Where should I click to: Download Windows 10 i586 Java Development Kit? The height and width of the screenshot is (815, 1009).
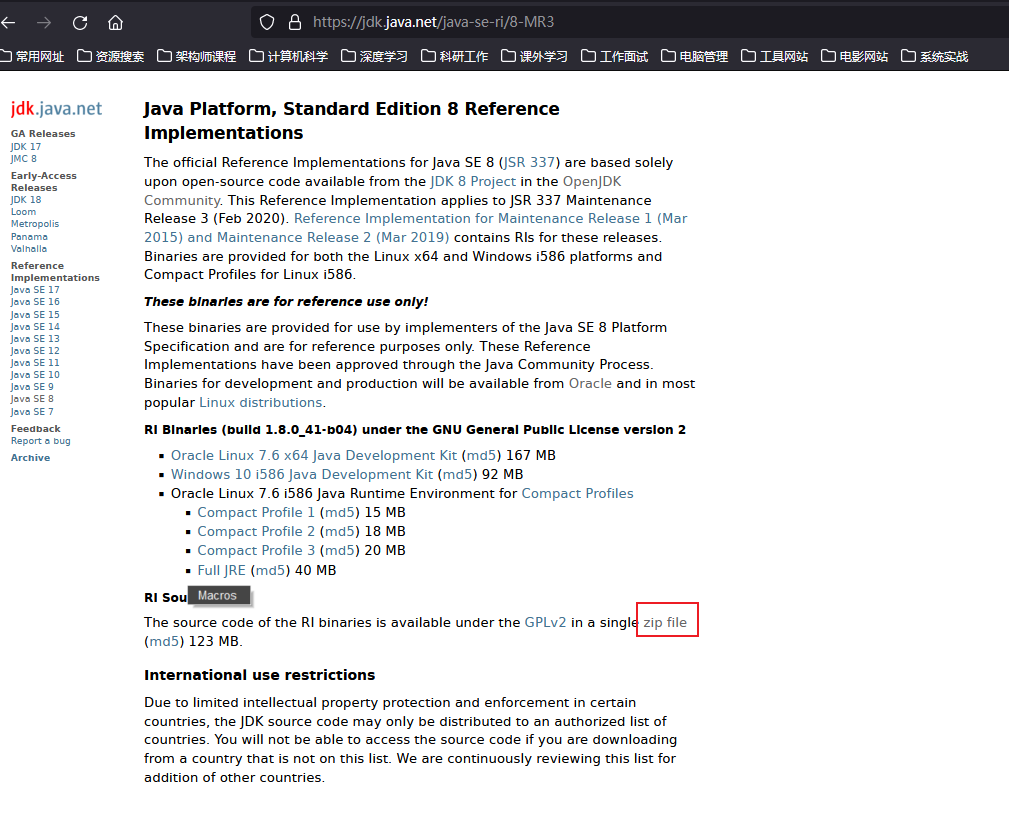point(302,475)
